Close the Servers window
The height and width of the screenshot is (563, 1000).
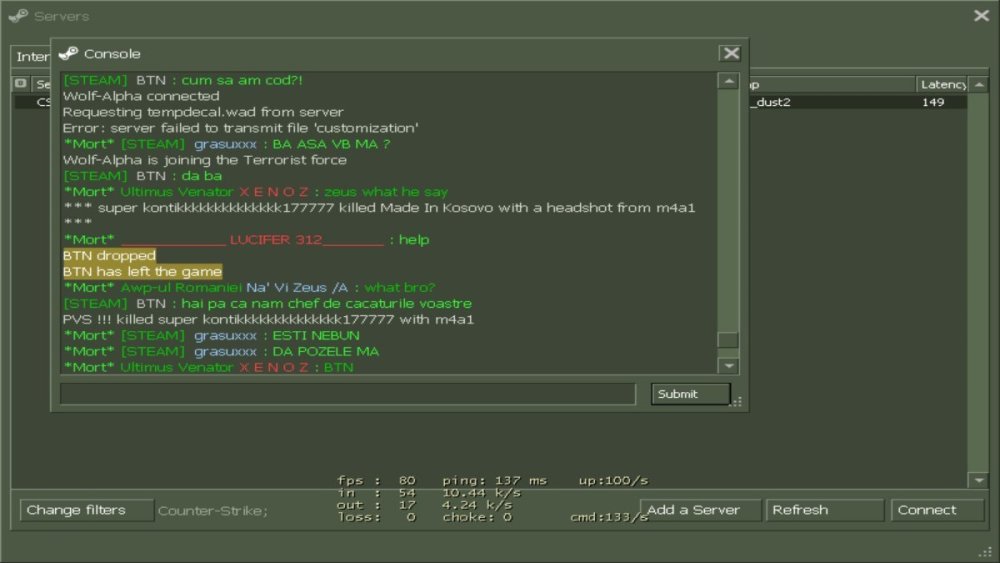pos(982,15)
